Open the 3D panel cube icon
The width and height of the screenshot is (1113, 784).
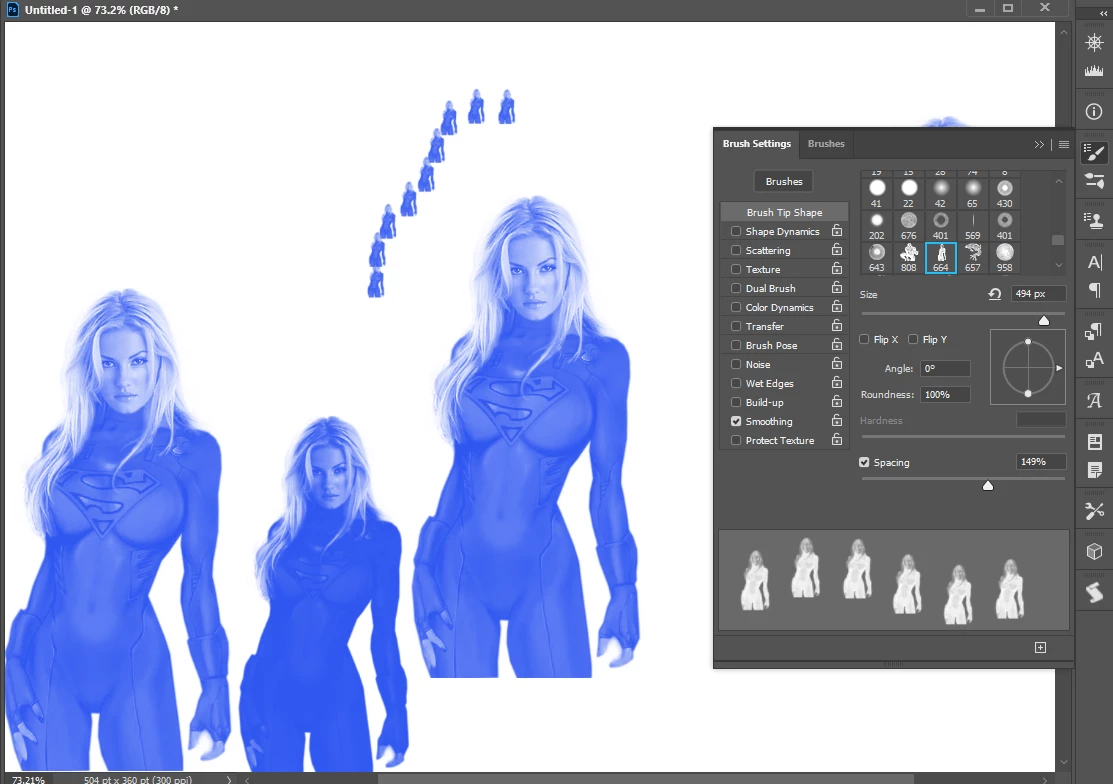click(1094, 551)
